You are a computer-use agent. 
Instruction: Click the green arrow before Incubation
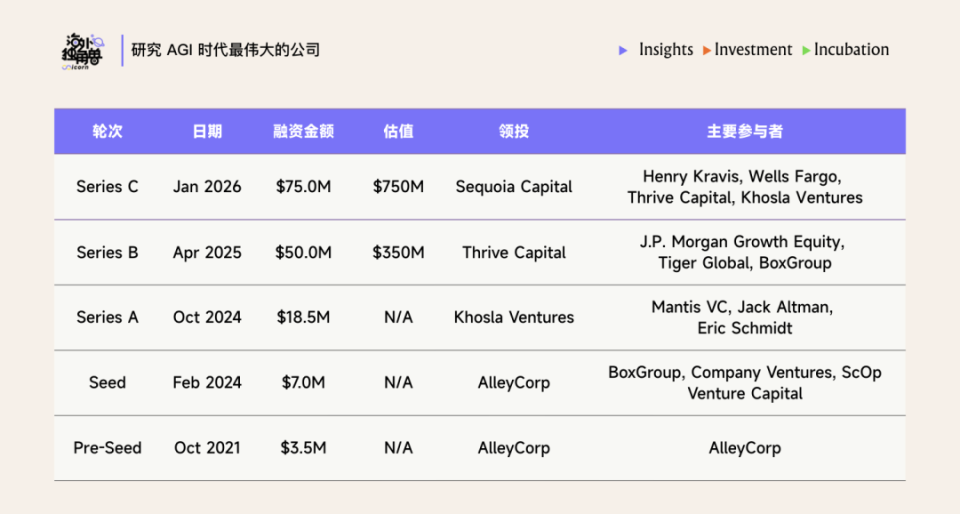[x=806, y=50]
